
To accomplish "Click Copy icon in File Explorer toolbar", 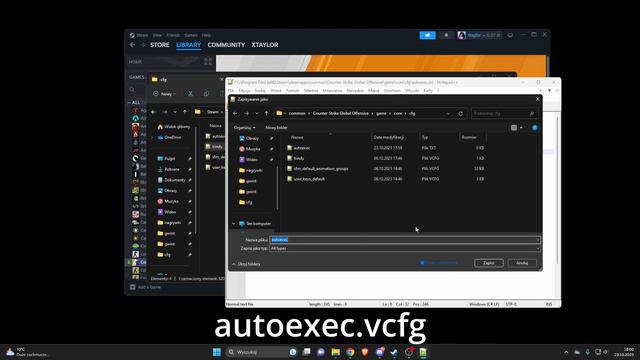I will point(207,94).
